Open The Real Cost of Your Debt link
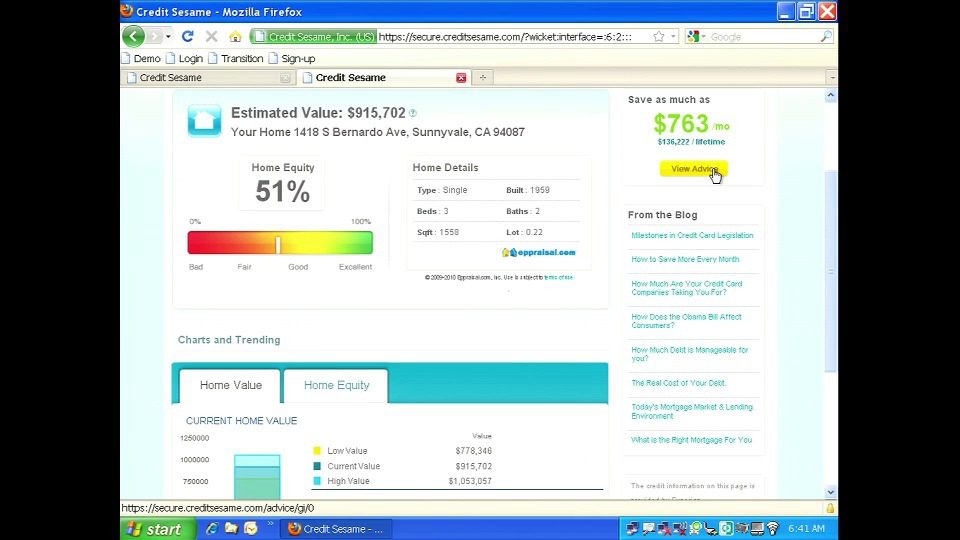 click(678, 383)
